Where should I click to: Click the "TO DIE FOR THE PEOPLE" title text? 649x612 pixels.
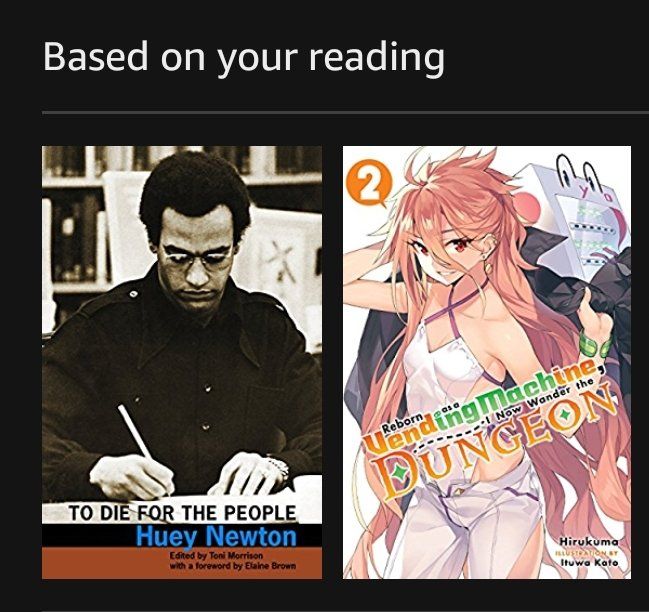tap(182, 513)
